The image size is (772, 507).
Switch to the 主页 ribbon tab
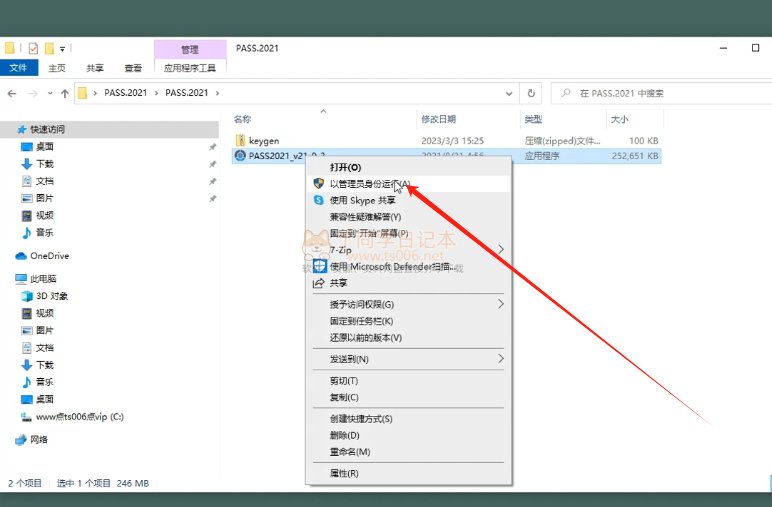pos(57,68)
